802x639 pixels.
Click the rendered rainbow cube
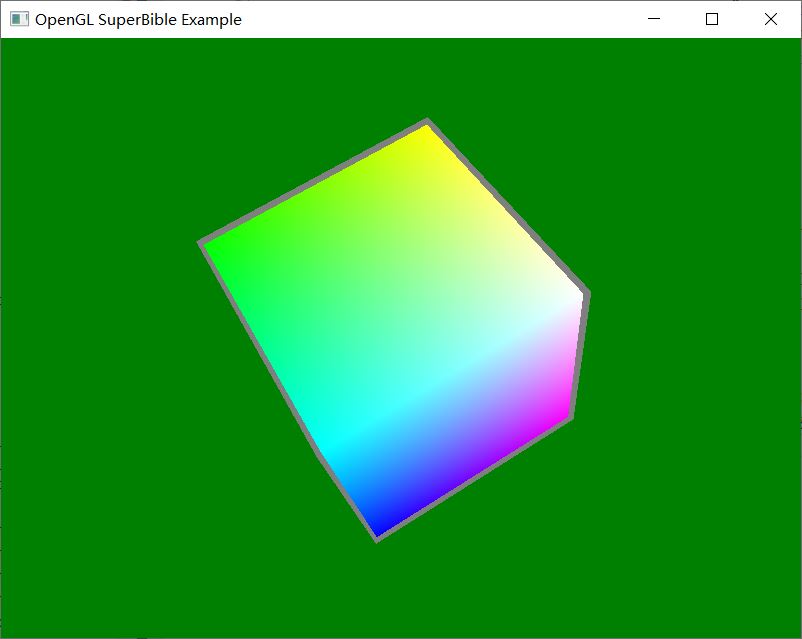[394, 330]
